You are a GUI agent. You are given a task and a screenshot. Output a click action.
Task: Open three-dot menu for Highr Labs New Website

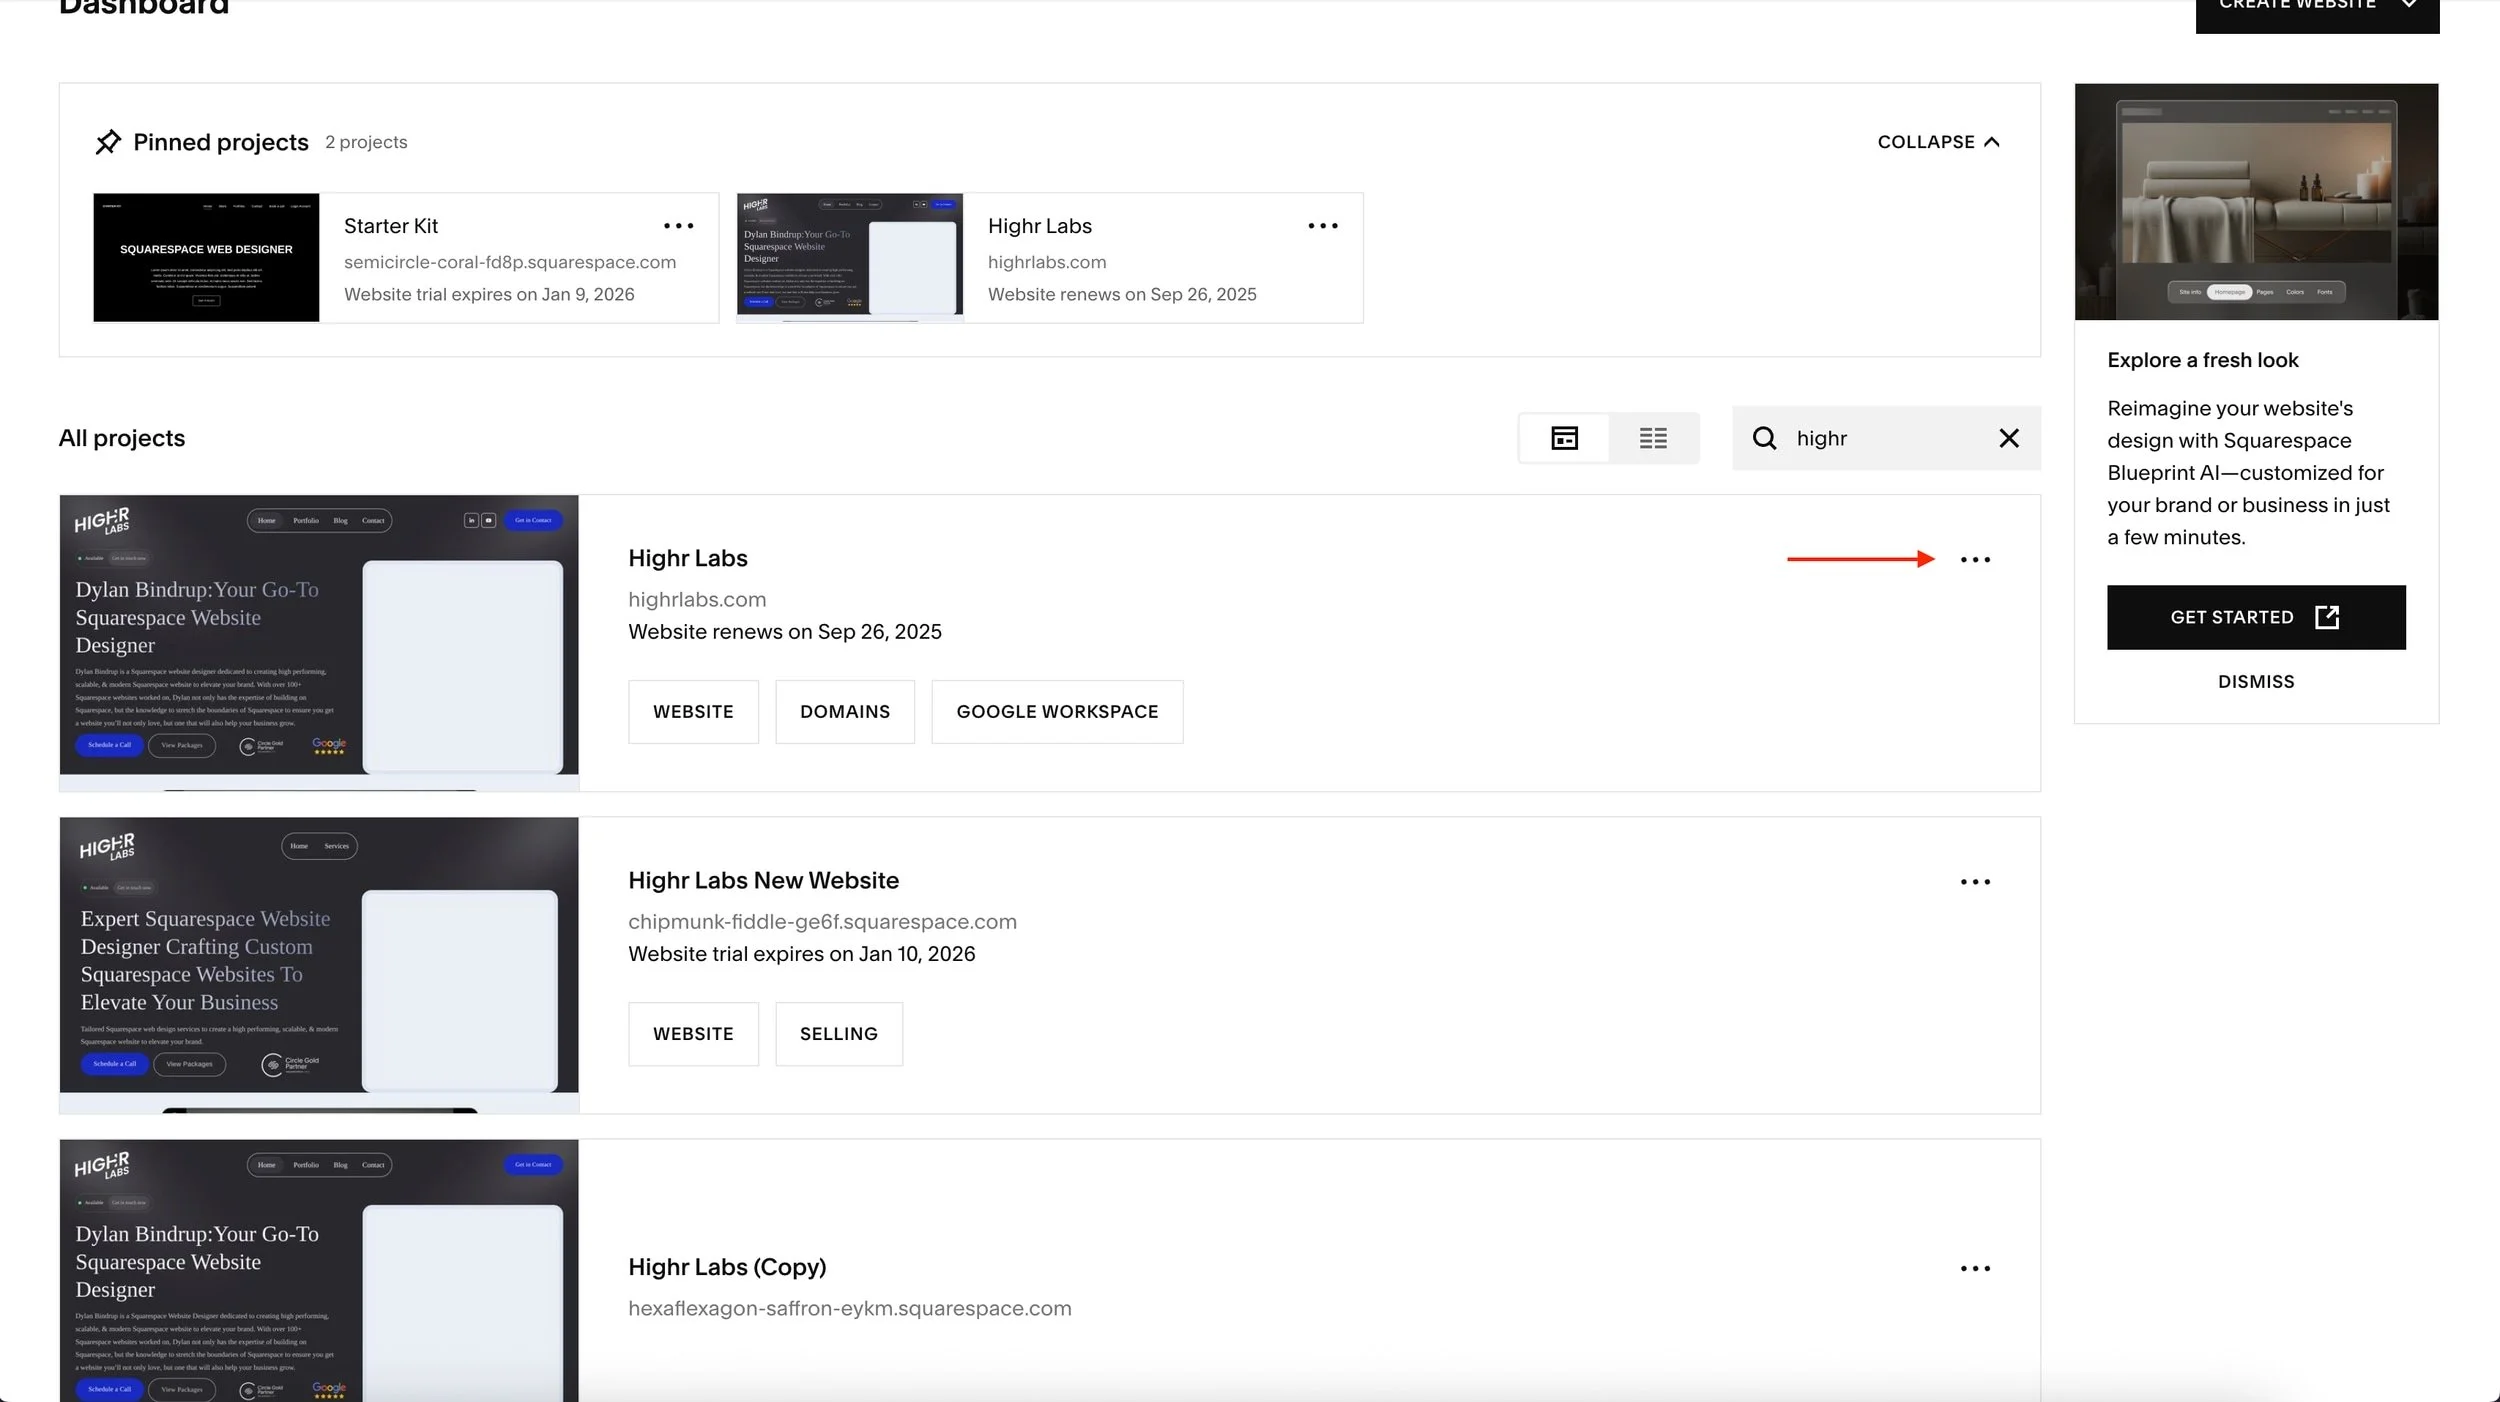1974,882
